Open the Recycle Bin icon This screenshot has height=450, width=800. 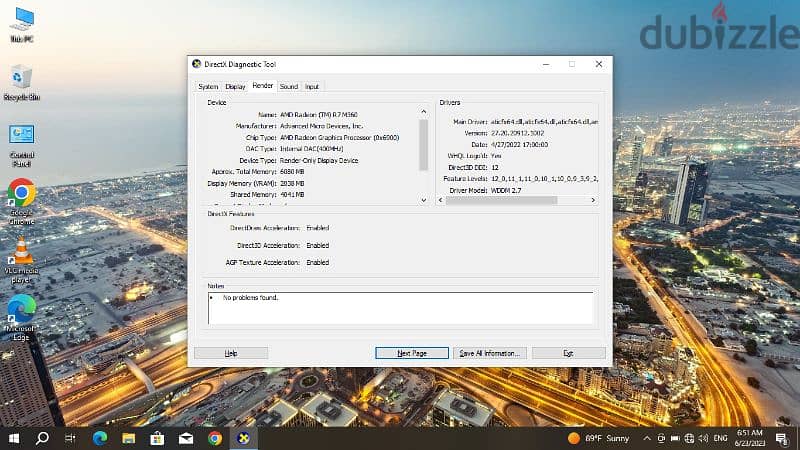(x=21, y=83)
